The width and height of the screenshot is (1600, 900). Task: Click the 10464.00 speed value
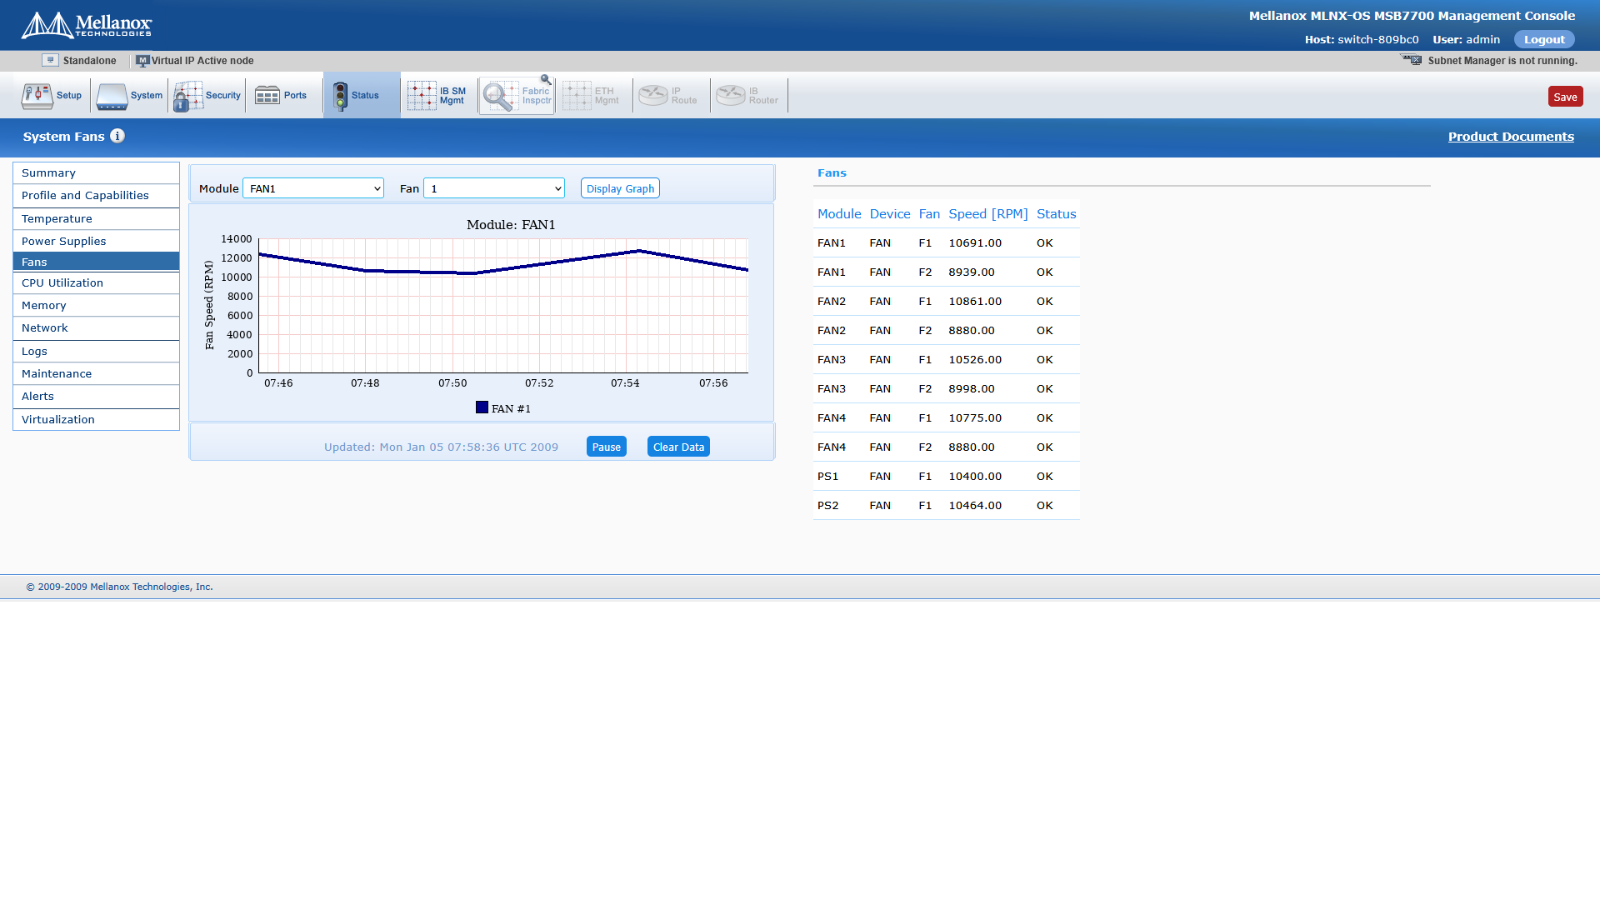[975, 506]
